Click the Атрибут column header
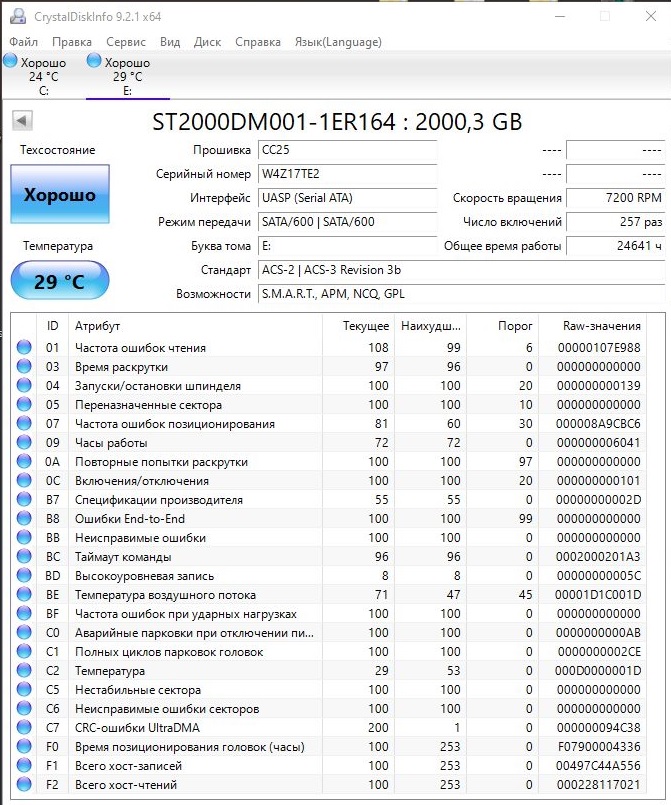Screen dimensions: 671x805 [195, 325]
